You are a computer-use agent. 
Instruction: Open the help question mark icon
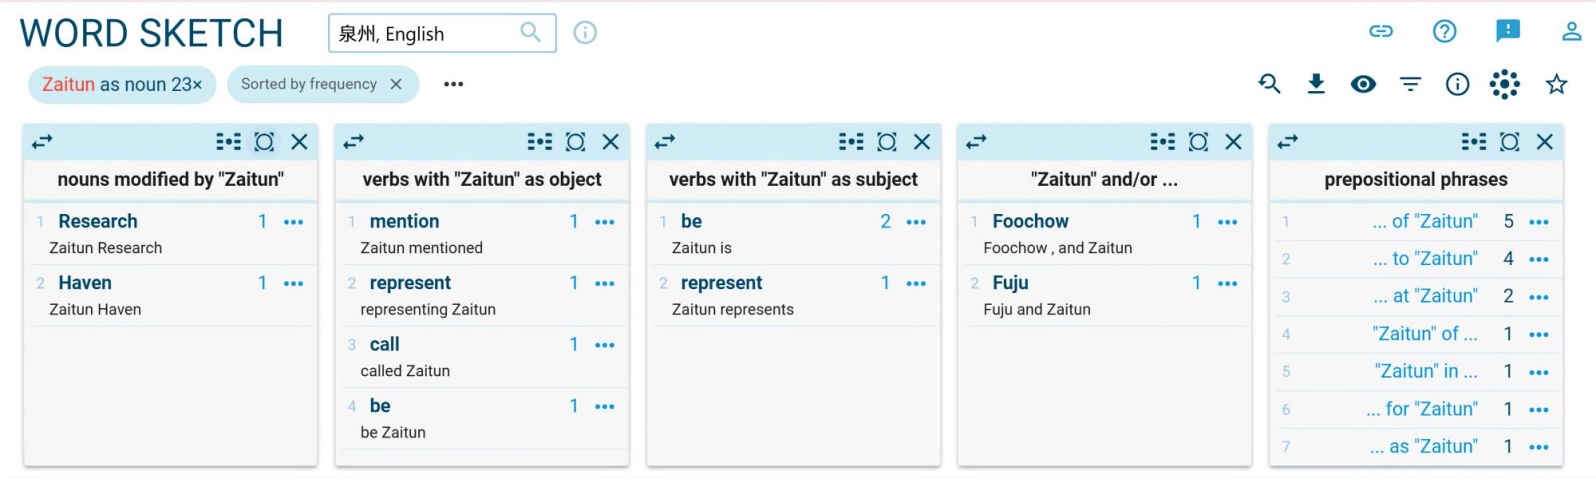tap(1444, 31)
